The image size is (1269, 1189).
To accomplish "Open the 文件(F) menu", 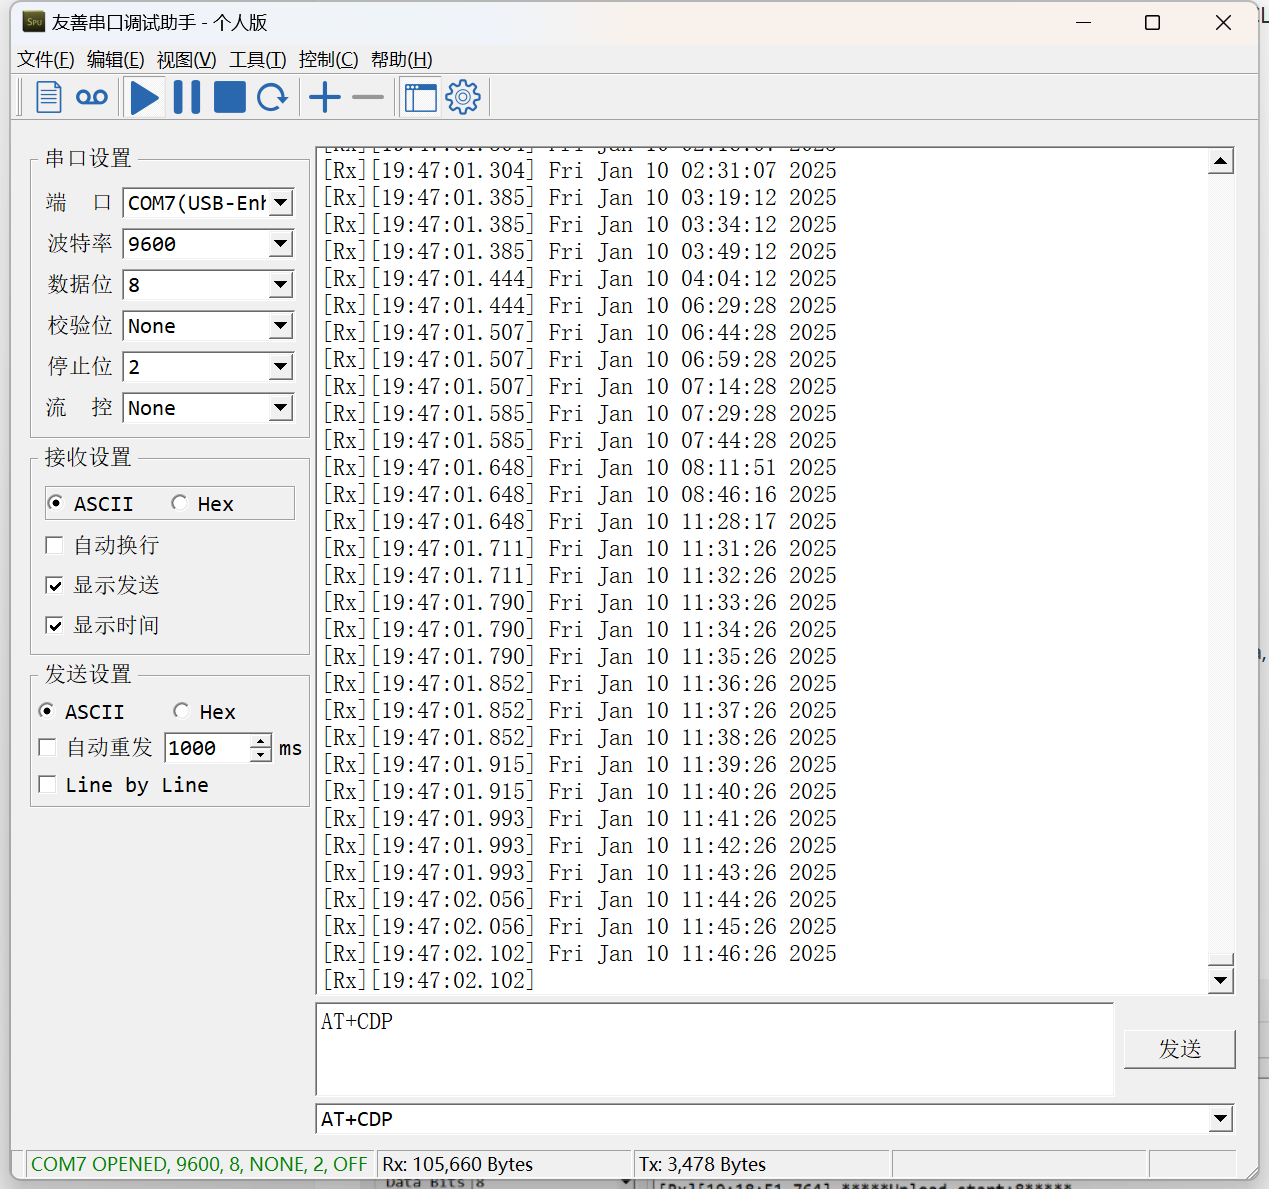I will (x=46, y=59).
